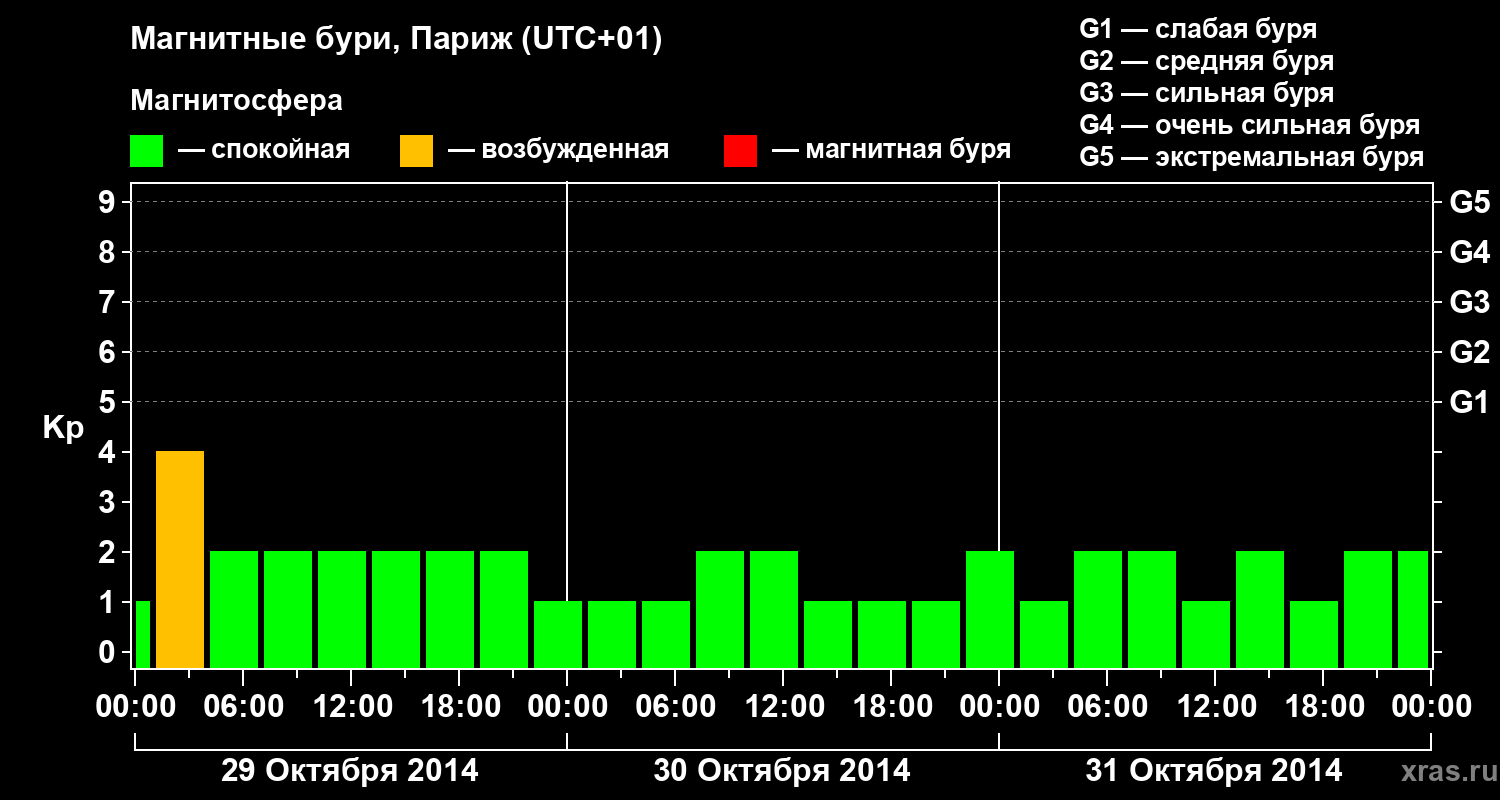Click the 06:00 time label above 31 Октября

pyautogui.click(x=1107, y=706)
